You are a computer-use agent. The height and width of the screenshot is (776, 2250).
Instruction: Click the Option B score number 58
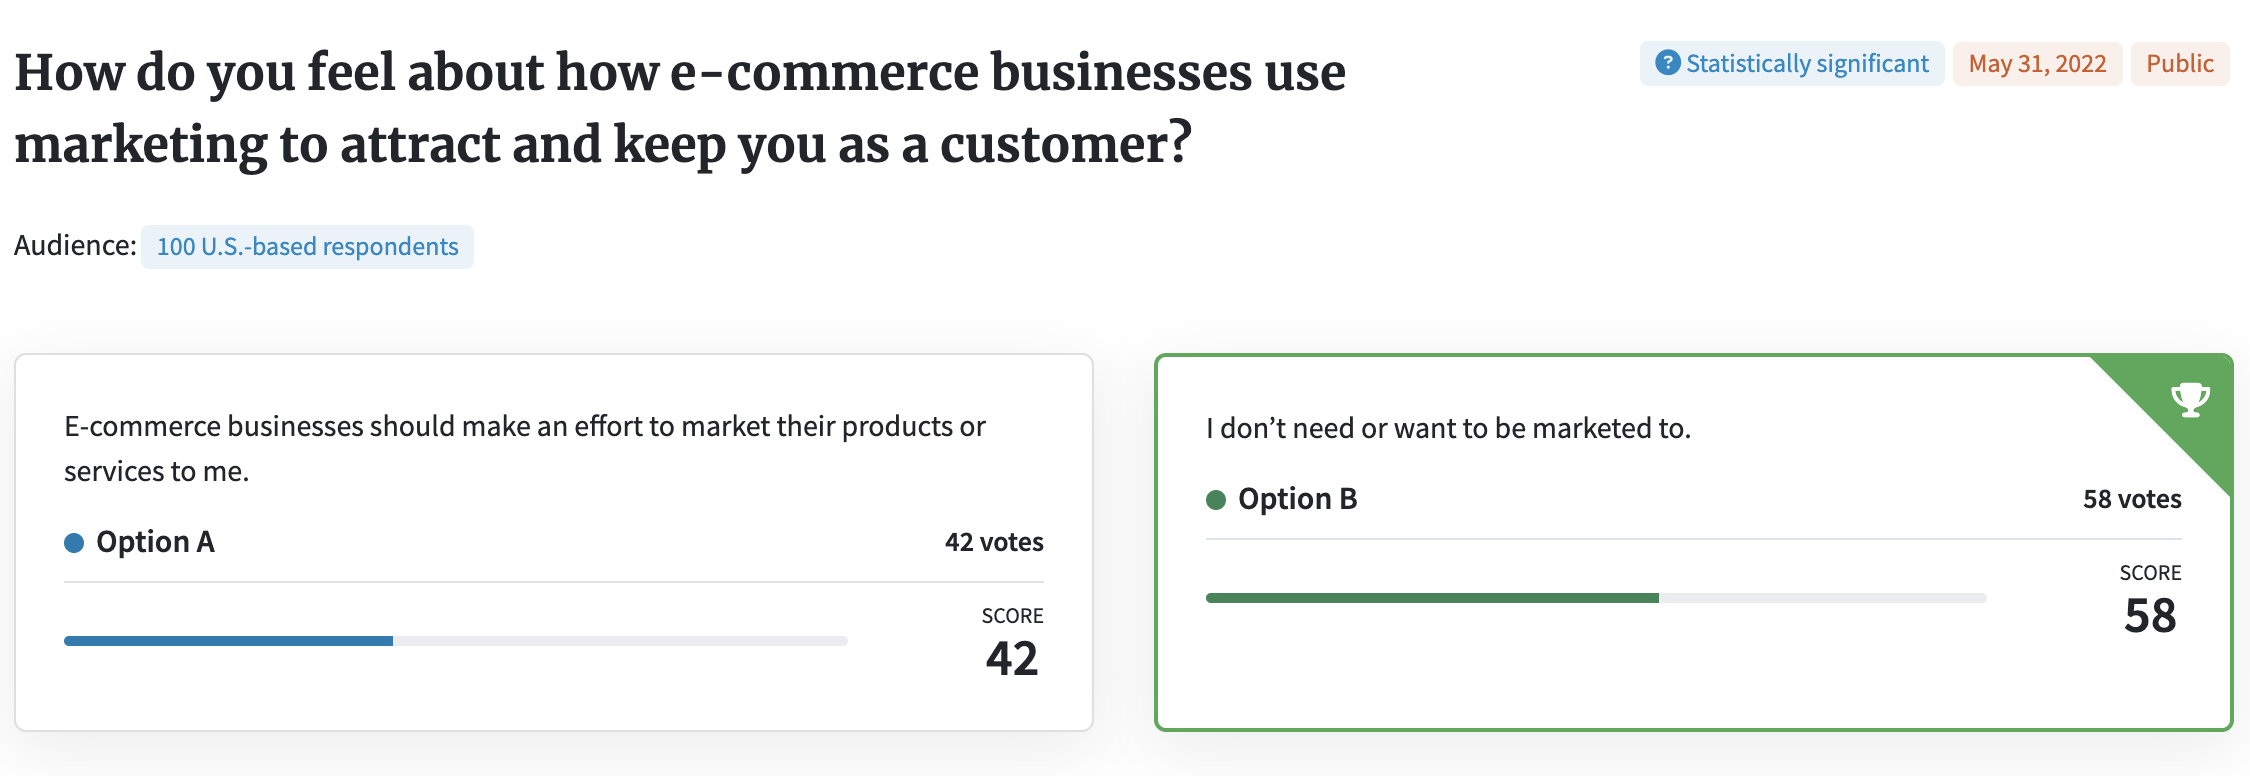(2150, 615)
